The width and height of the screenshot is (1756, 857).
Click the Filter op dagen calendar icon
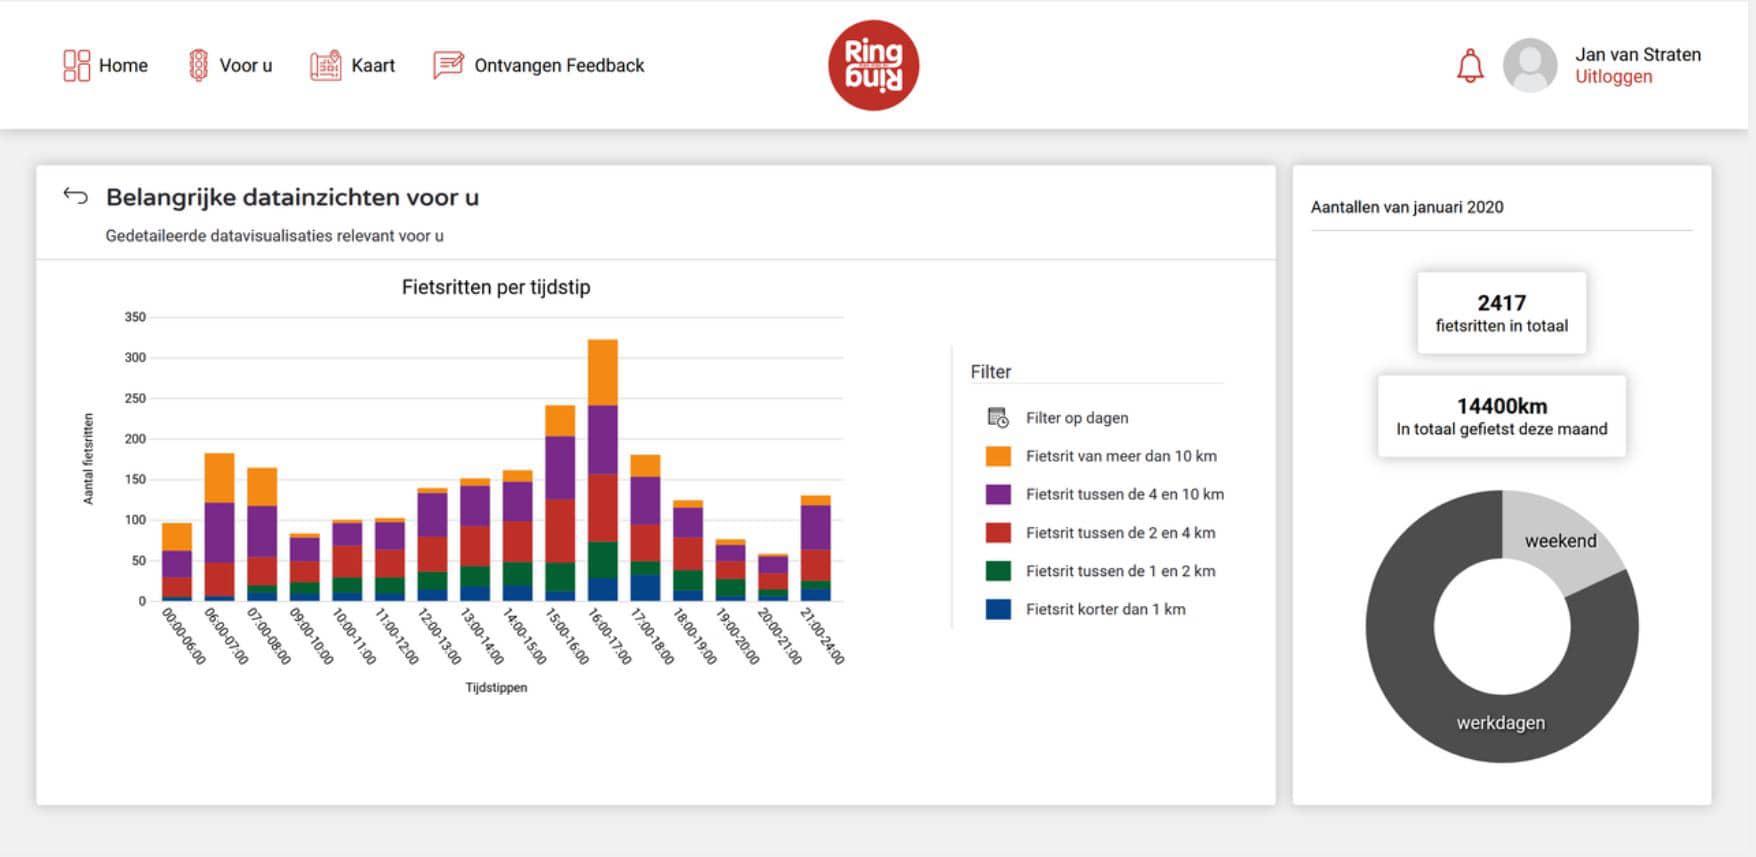click(x=997, y=418)
